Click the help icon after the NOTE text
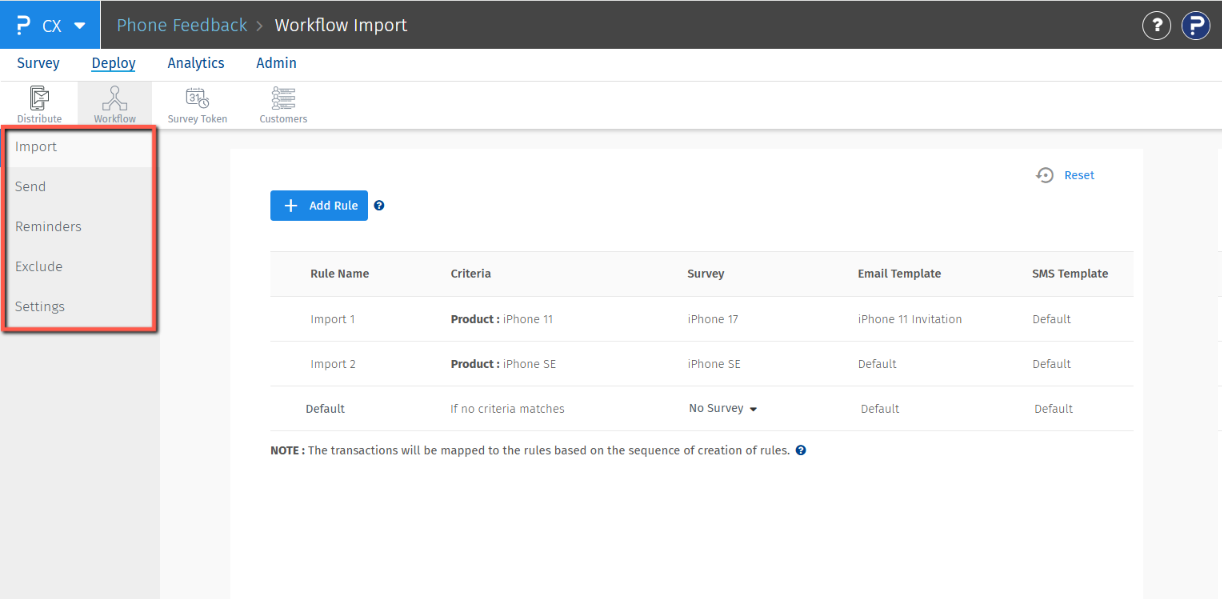This screenshot has width=1222, height=599. [800, 450]
